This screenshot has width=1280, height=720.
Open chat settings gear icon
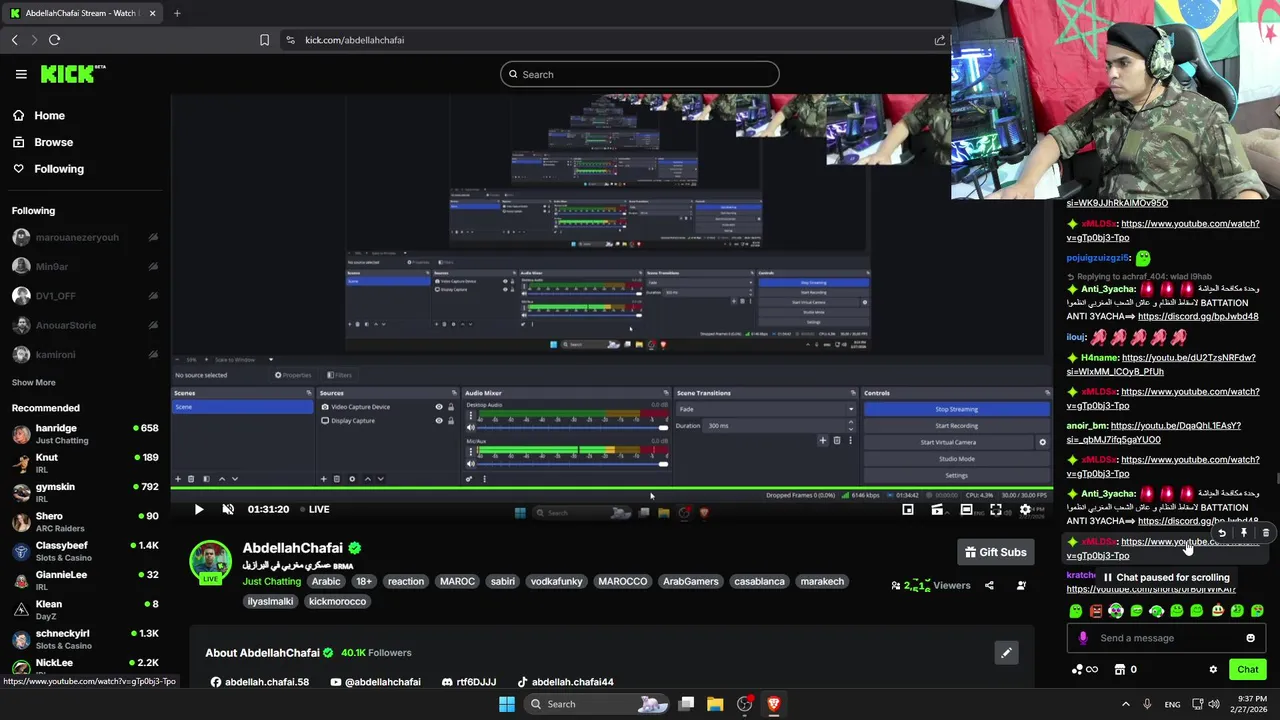click(x=1213, y=670)
